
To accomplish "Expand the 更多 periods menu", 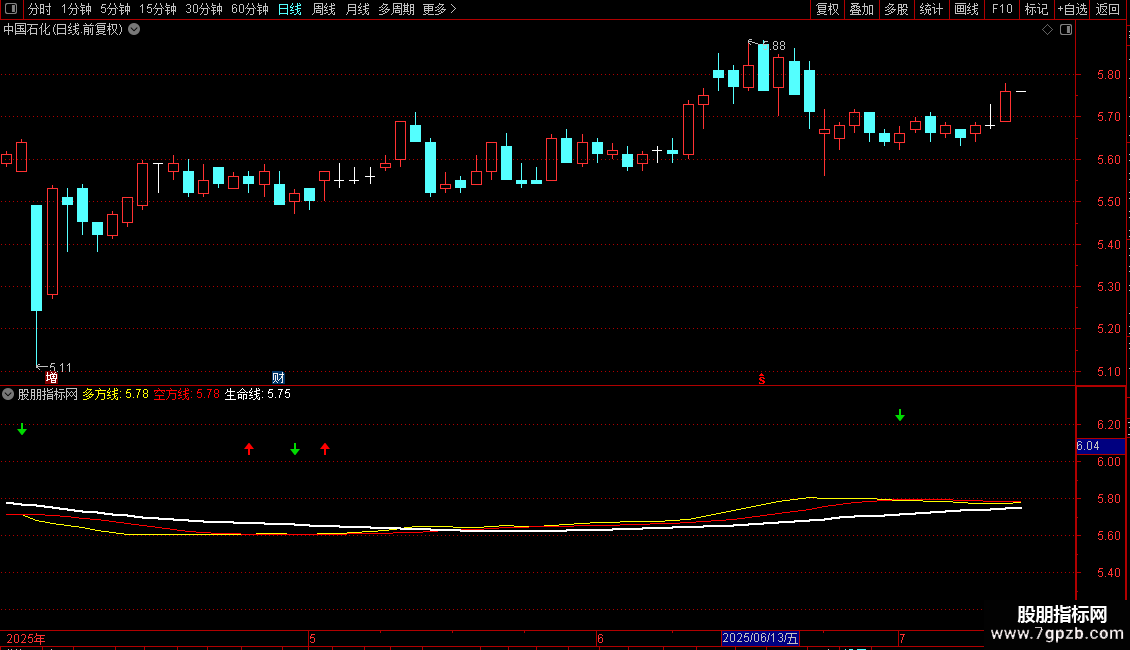I will coord(440,9).
